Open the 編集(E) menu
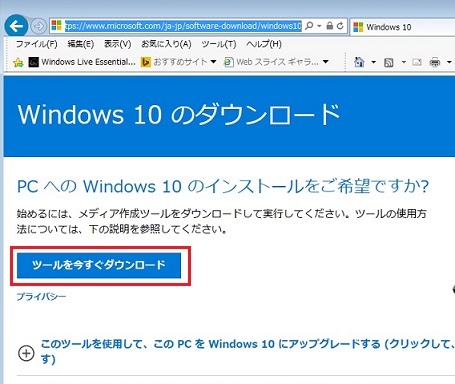This screenshot has width=455, height=384. (81, 44)
